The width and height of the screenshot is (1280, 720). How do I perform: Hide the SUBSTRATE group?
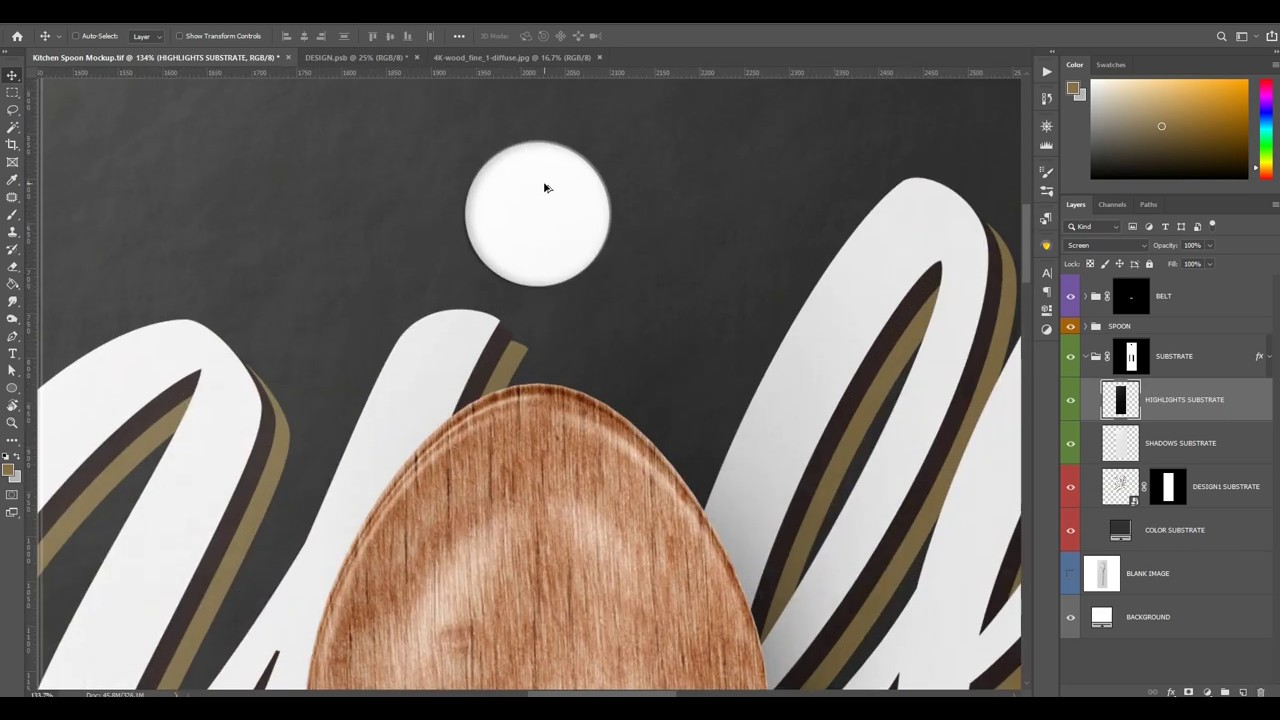[1070, 356]
